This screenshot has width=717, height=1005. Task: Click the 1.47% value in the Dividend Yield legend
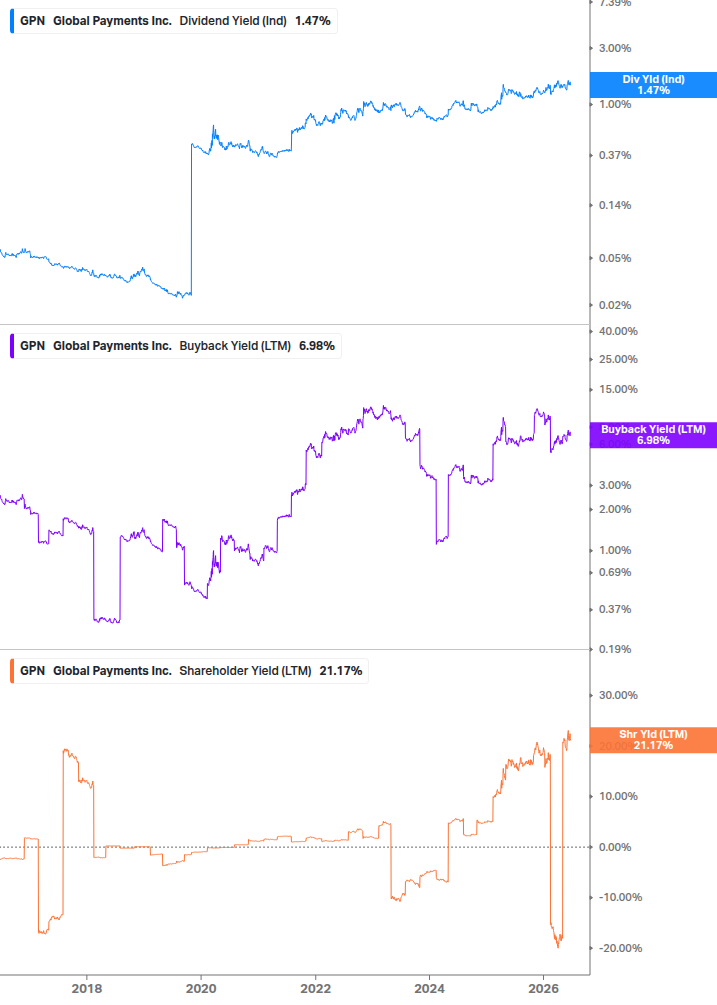pyautogui.click(x=313, y=21)
